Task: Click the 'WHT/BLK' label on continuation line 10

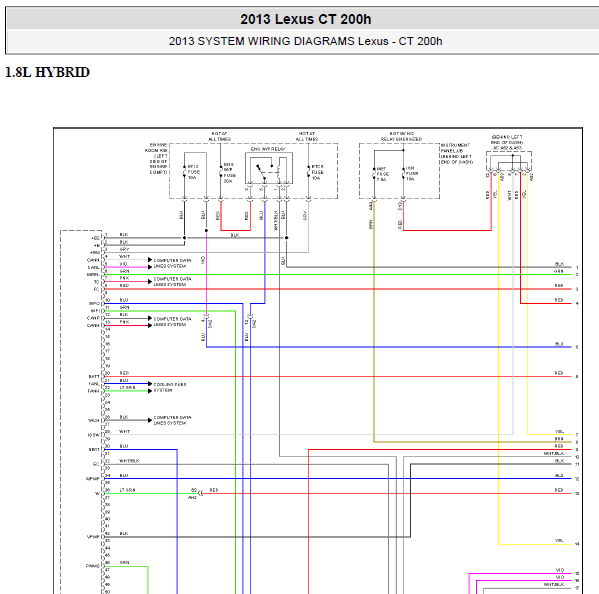Action: click(x=554, y=453)
